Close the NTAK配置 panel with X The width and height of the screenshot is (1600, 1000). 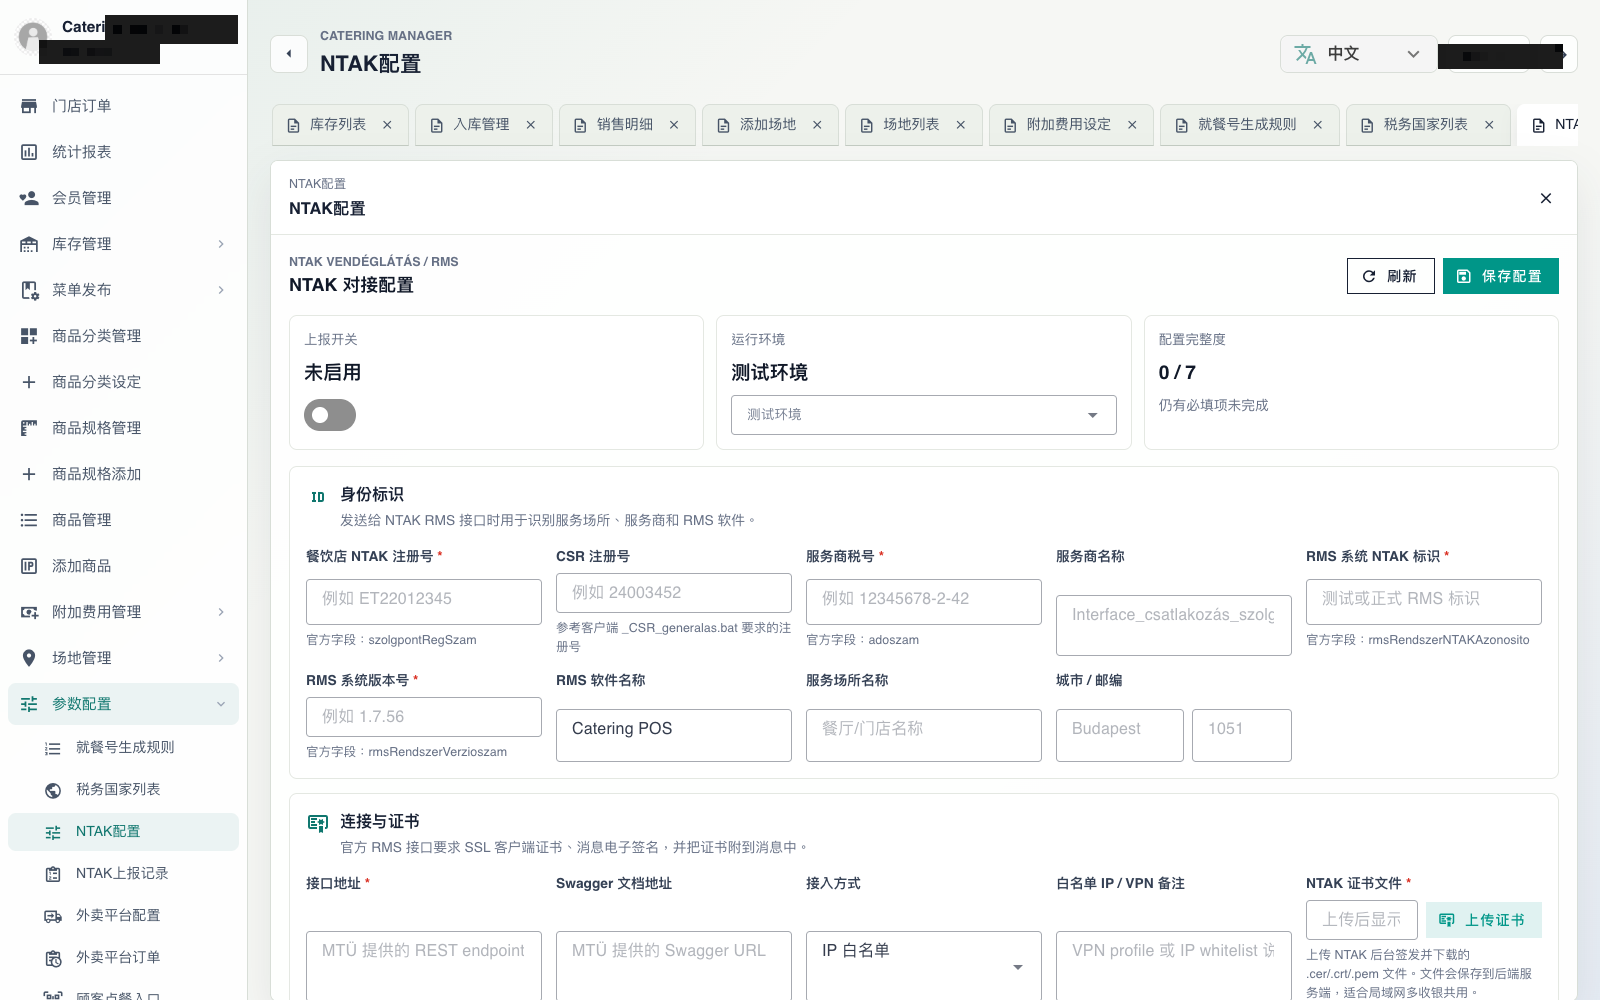tap(1546, 198)
